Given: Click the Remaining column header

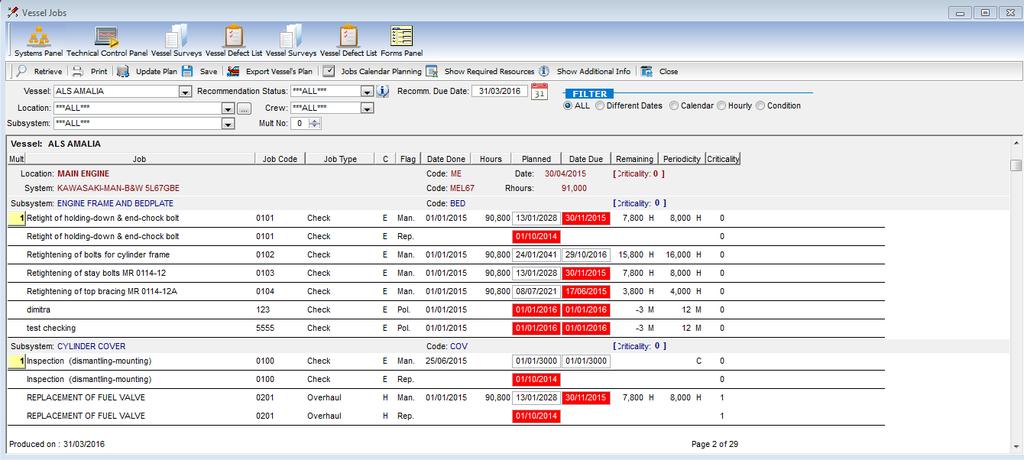Looking at the screenshot, I should coord(634,159).
